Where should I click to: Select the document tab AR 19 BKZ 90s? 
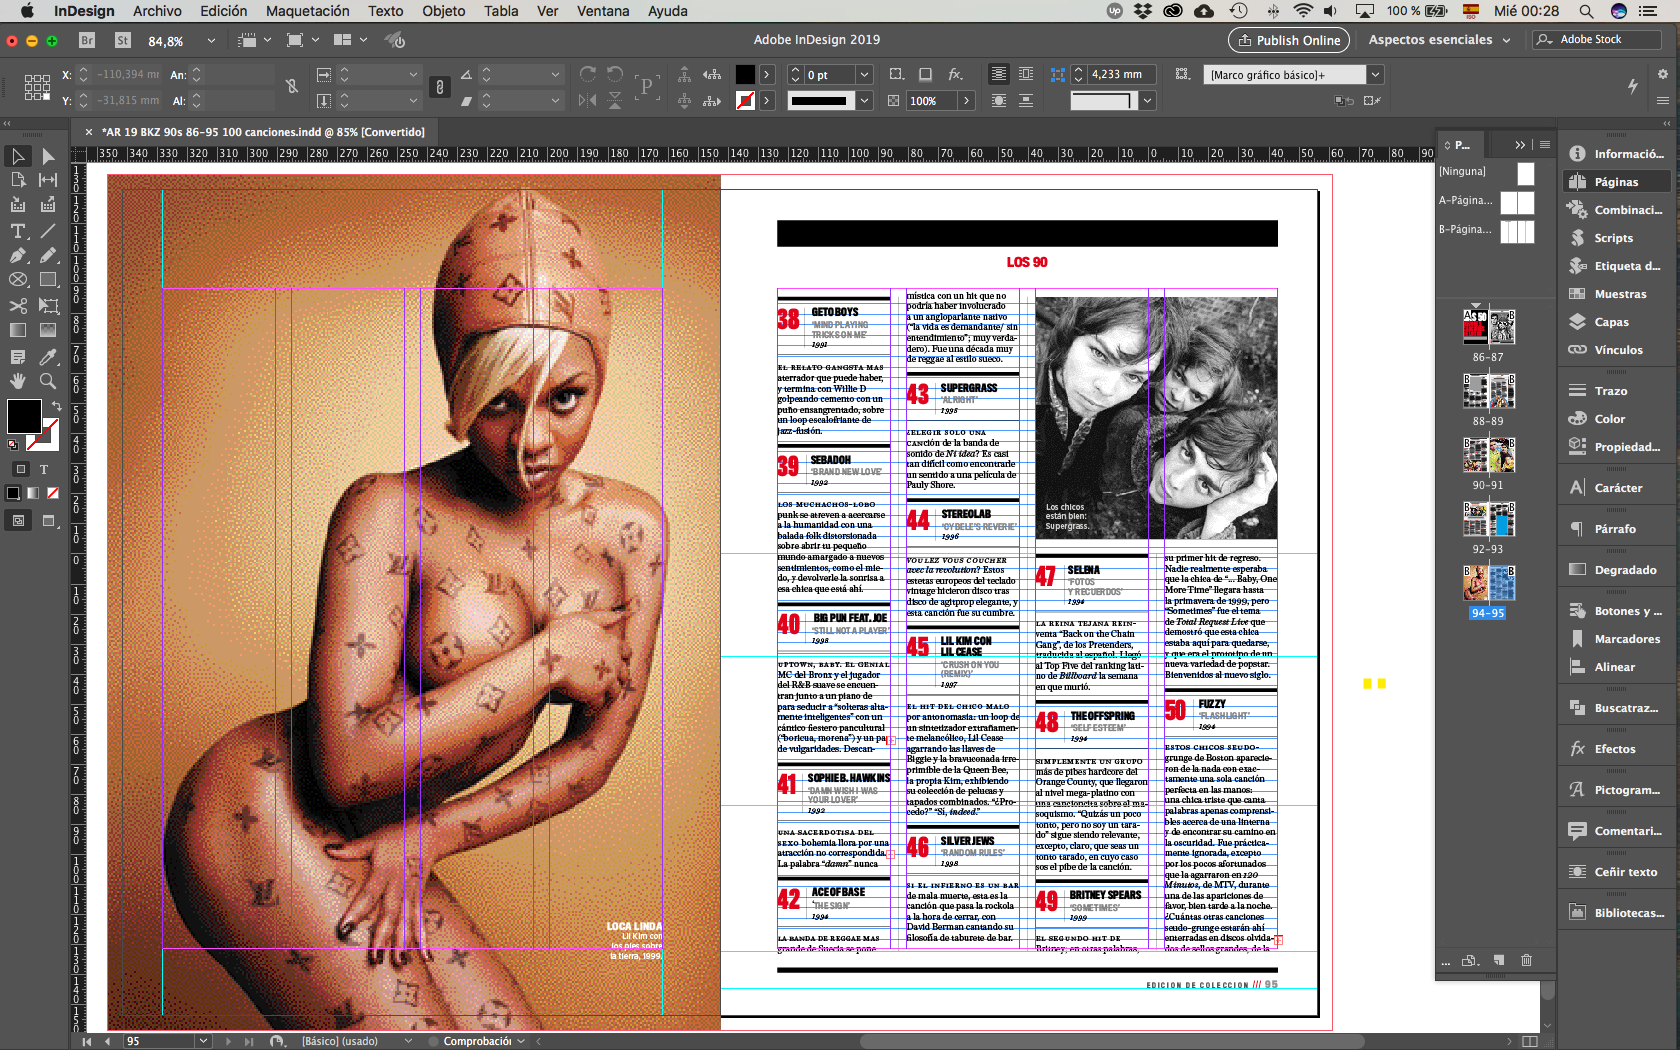[263, 132]
